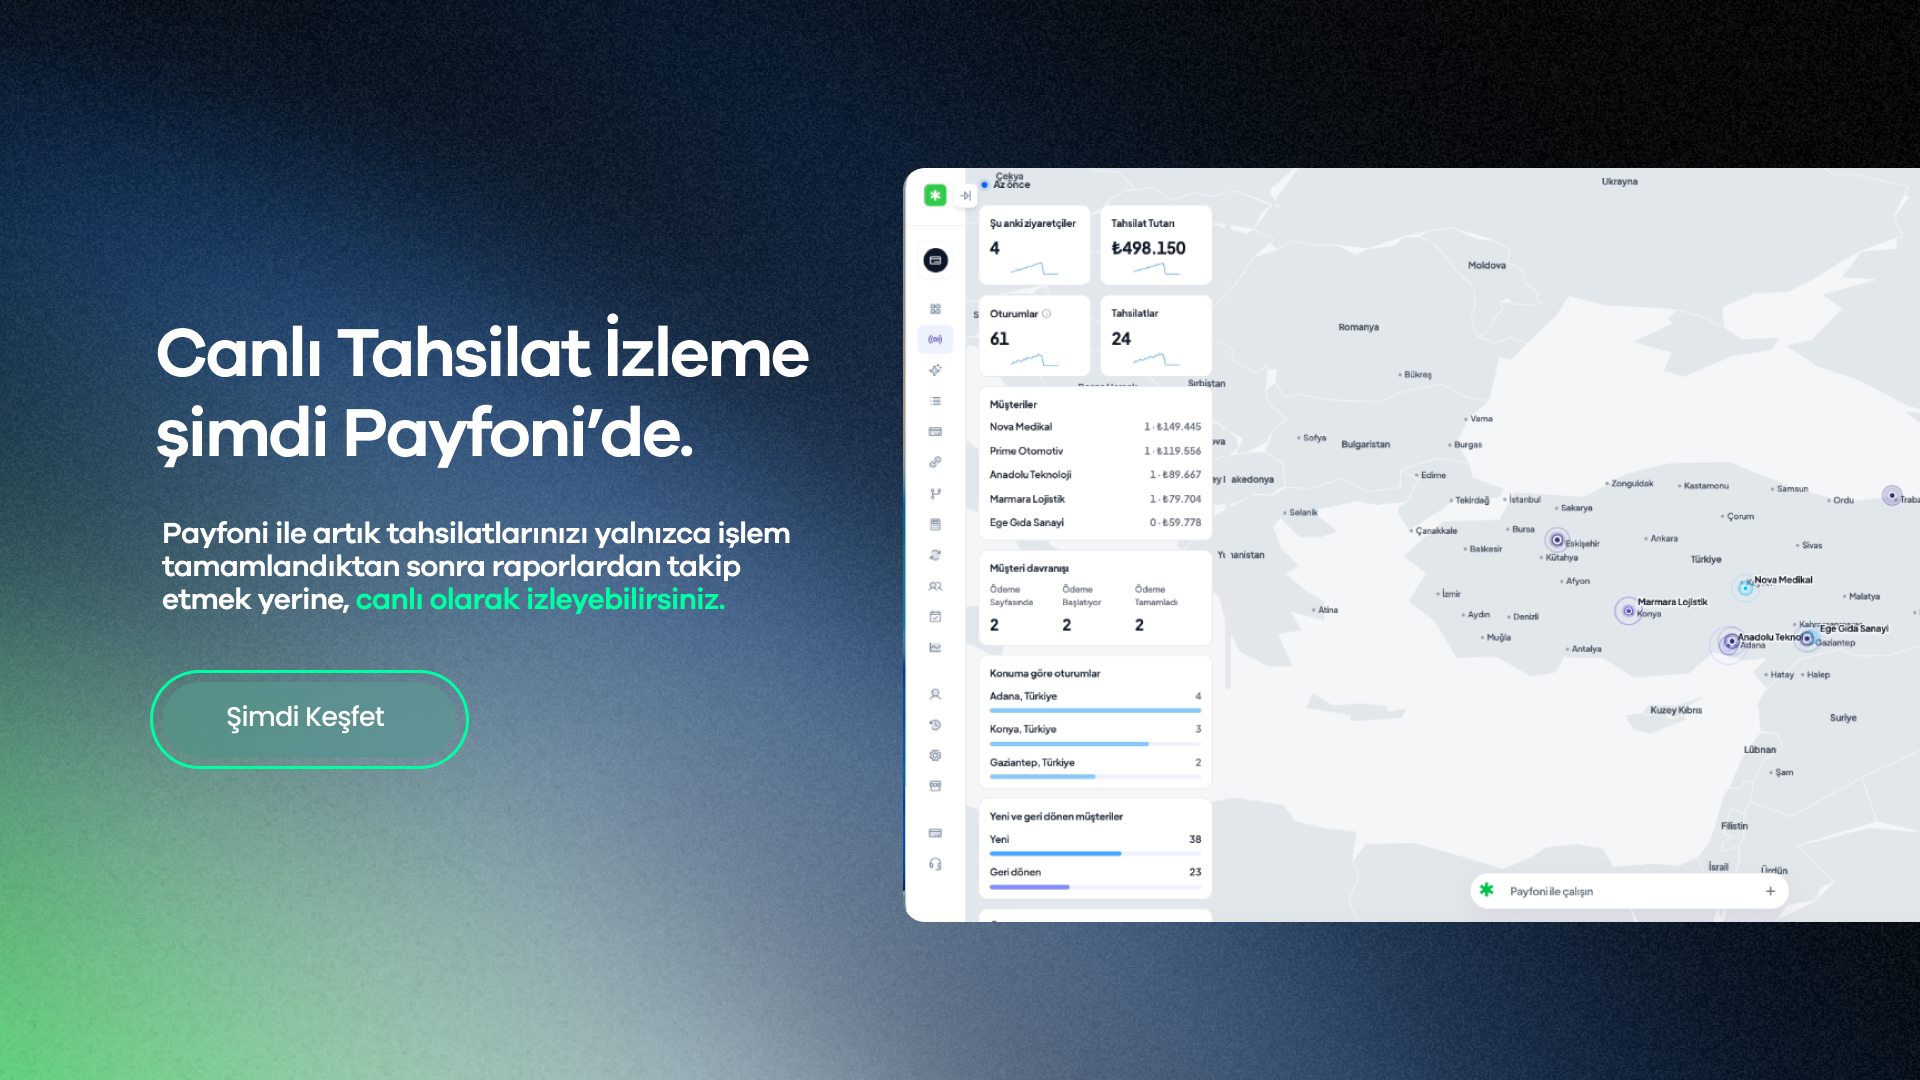1920x1080 pixels.
Task: Open the Tahsilat Tutarı card
Action: pyautogui.click(x=1156, y=245)
